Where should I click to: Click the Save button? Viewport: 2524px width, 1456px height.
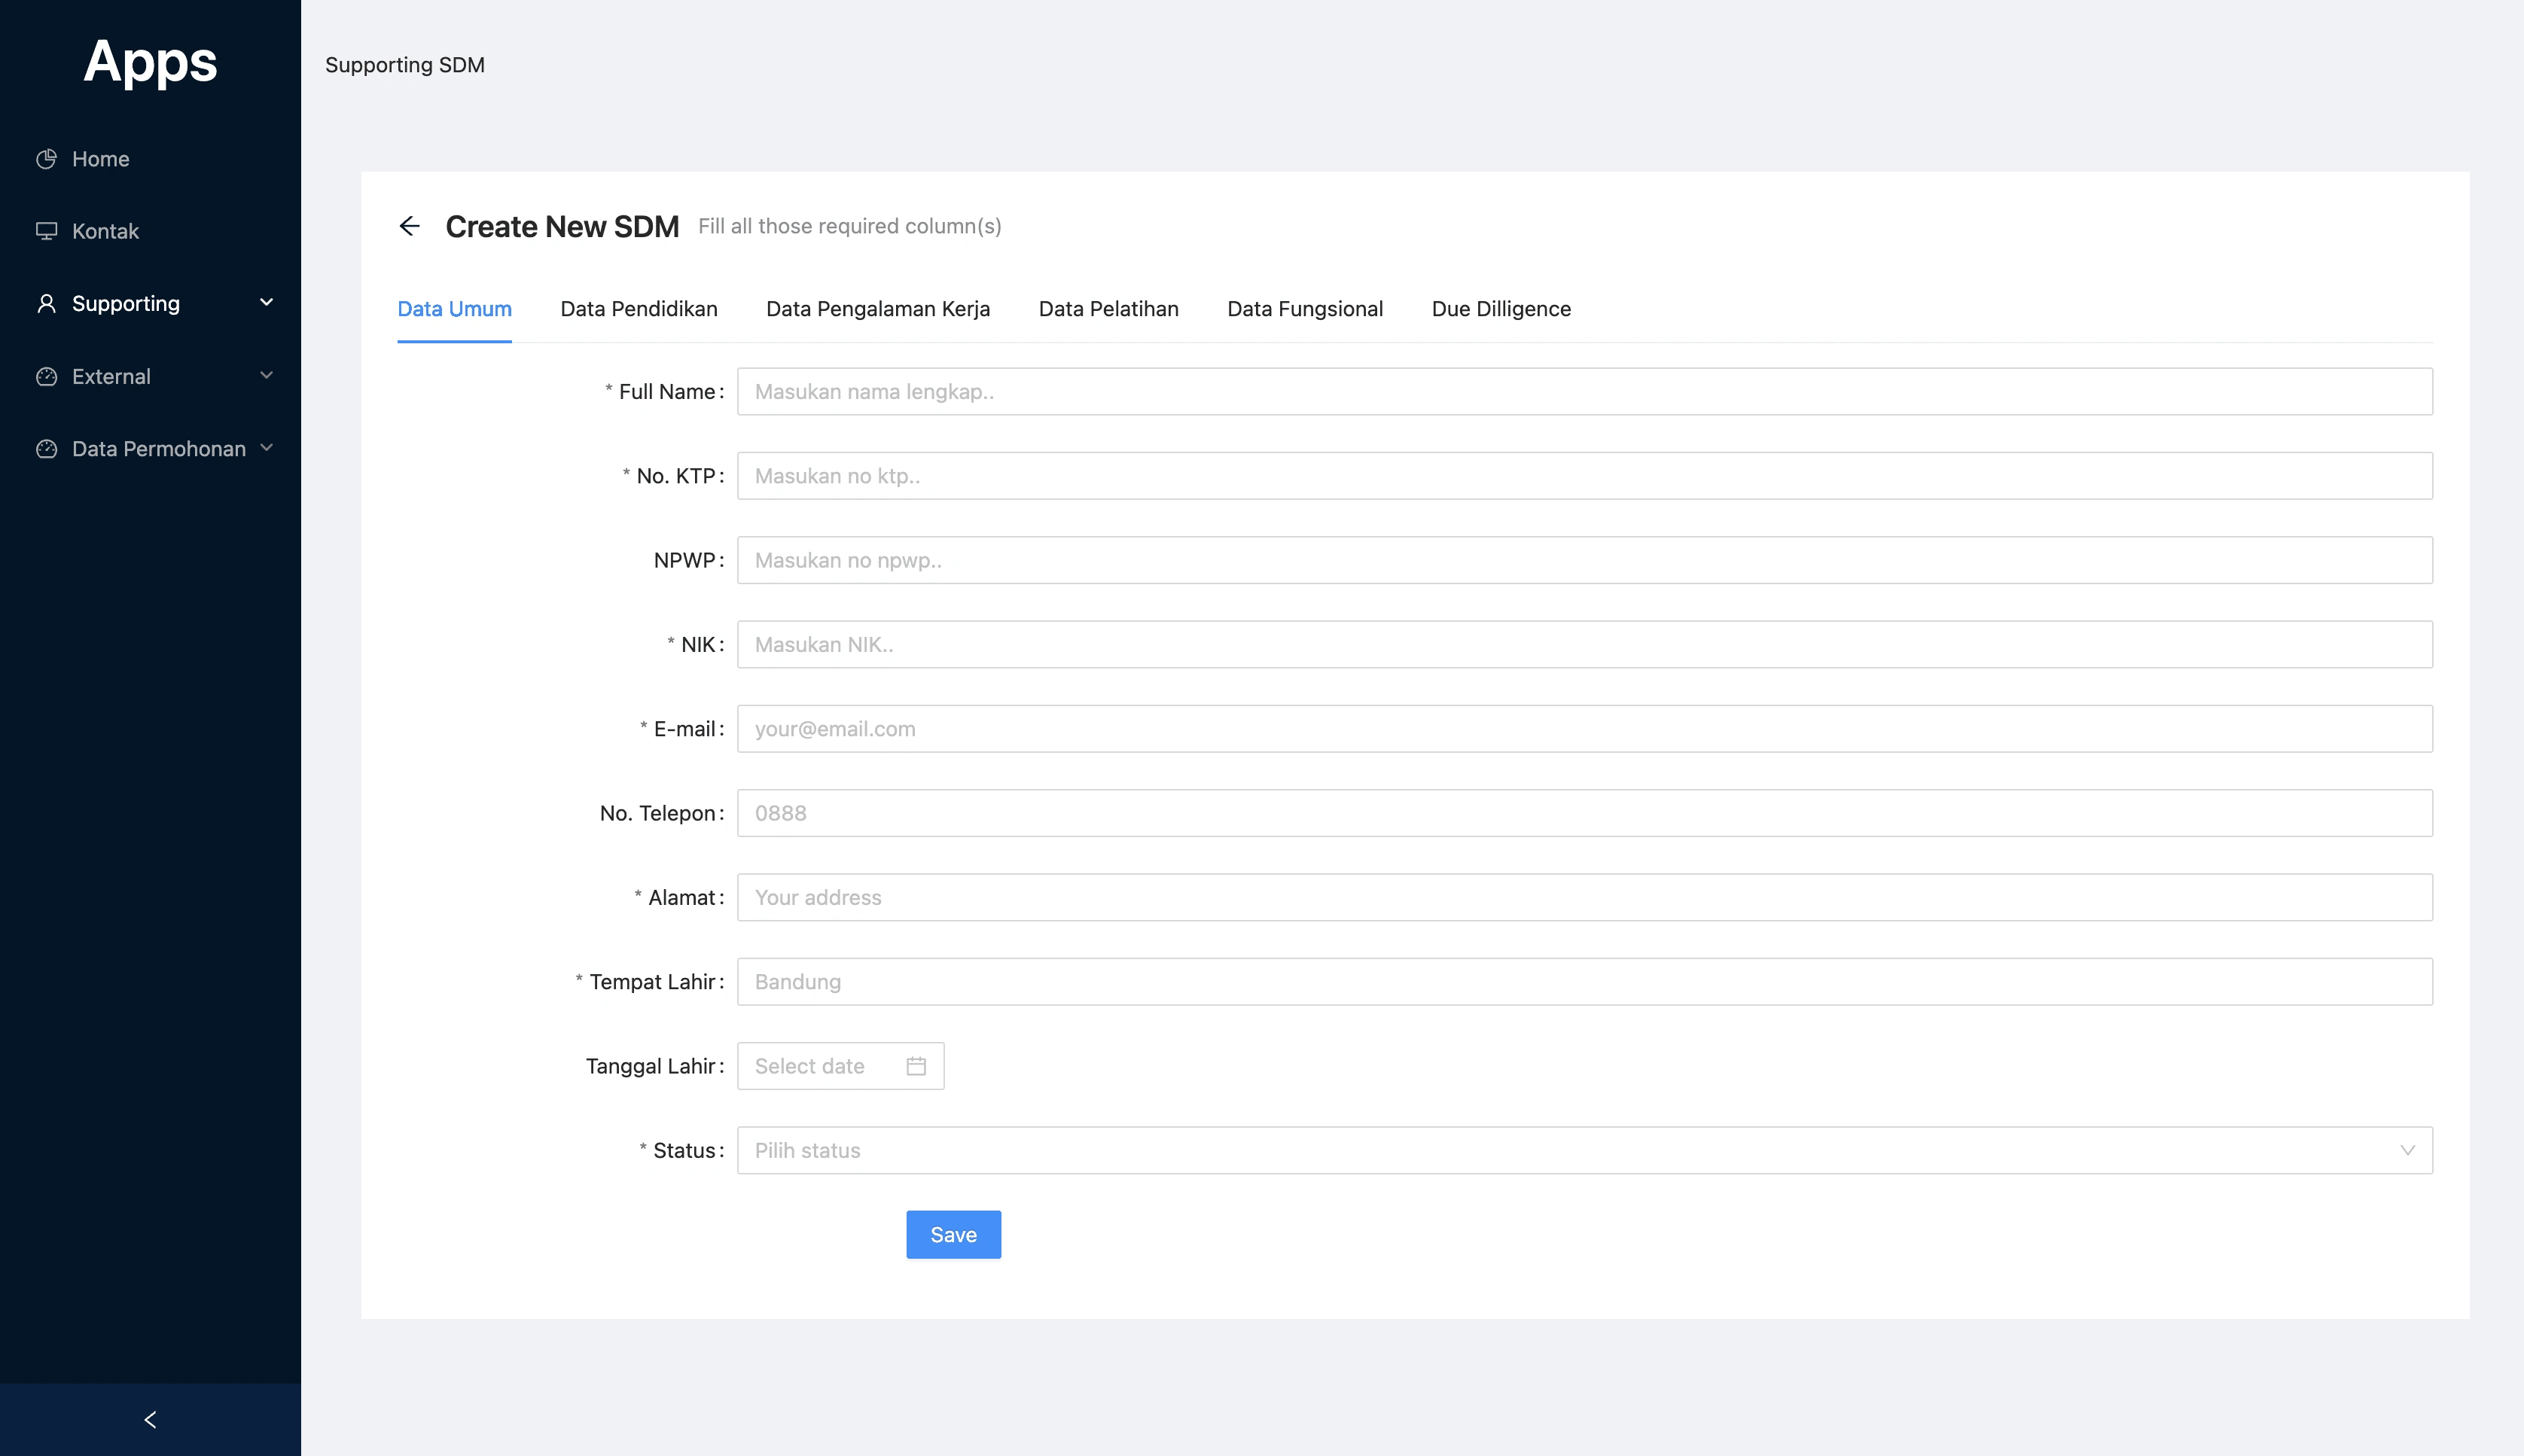952,1234
